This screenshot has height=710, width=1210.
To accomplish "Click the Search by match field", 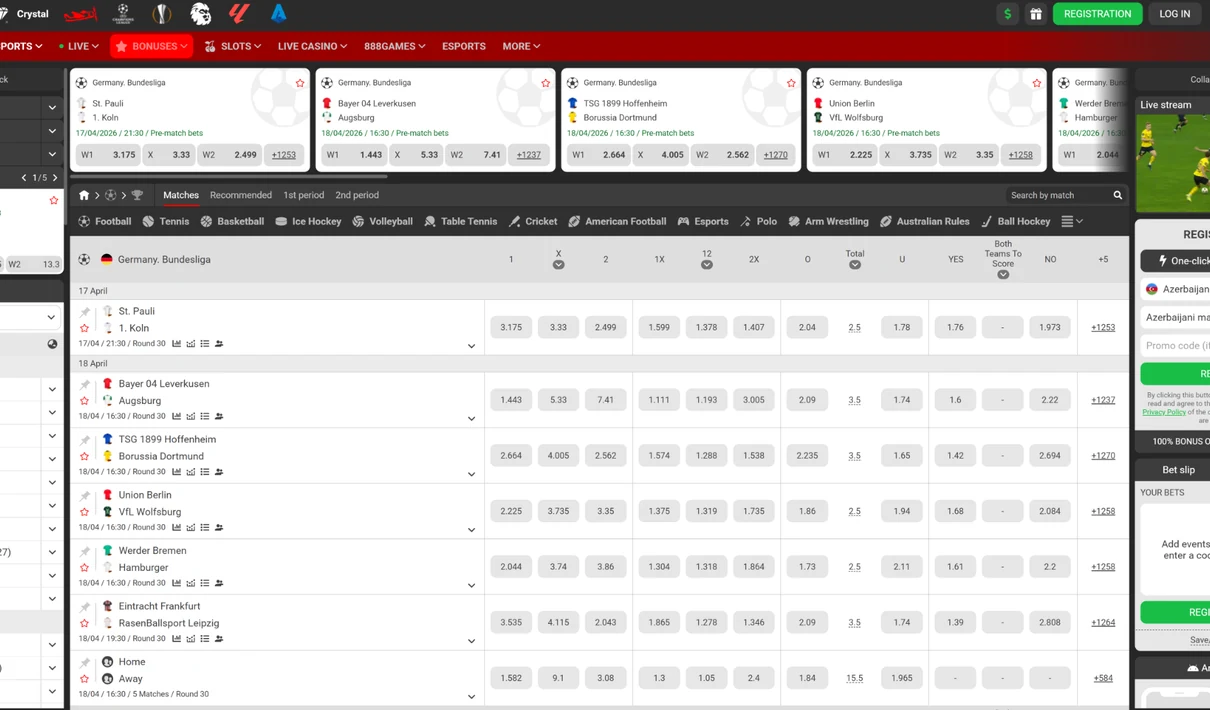I will (x=1058, y=195).
